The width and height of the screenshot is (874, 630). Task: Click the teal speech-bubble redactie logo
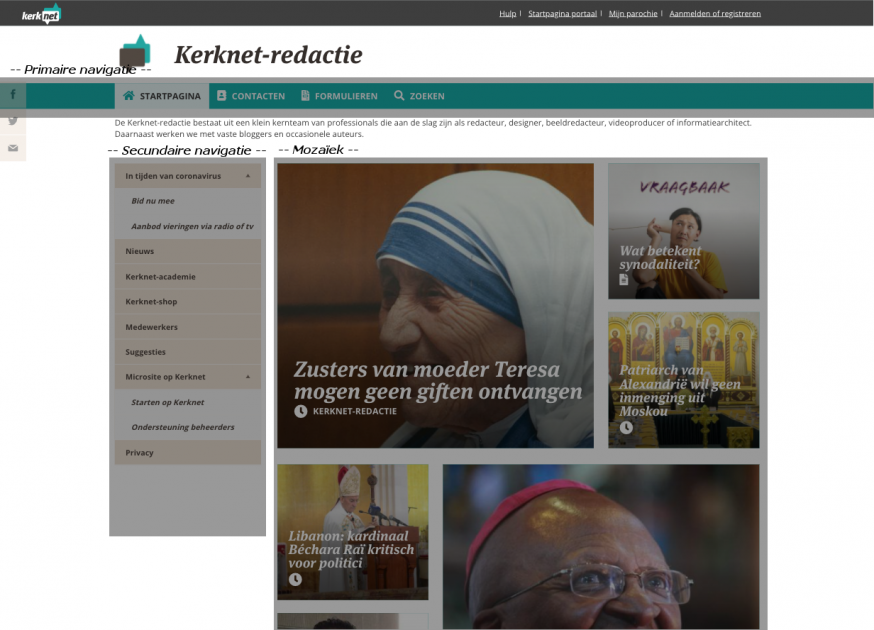click(x=135, y=51)
